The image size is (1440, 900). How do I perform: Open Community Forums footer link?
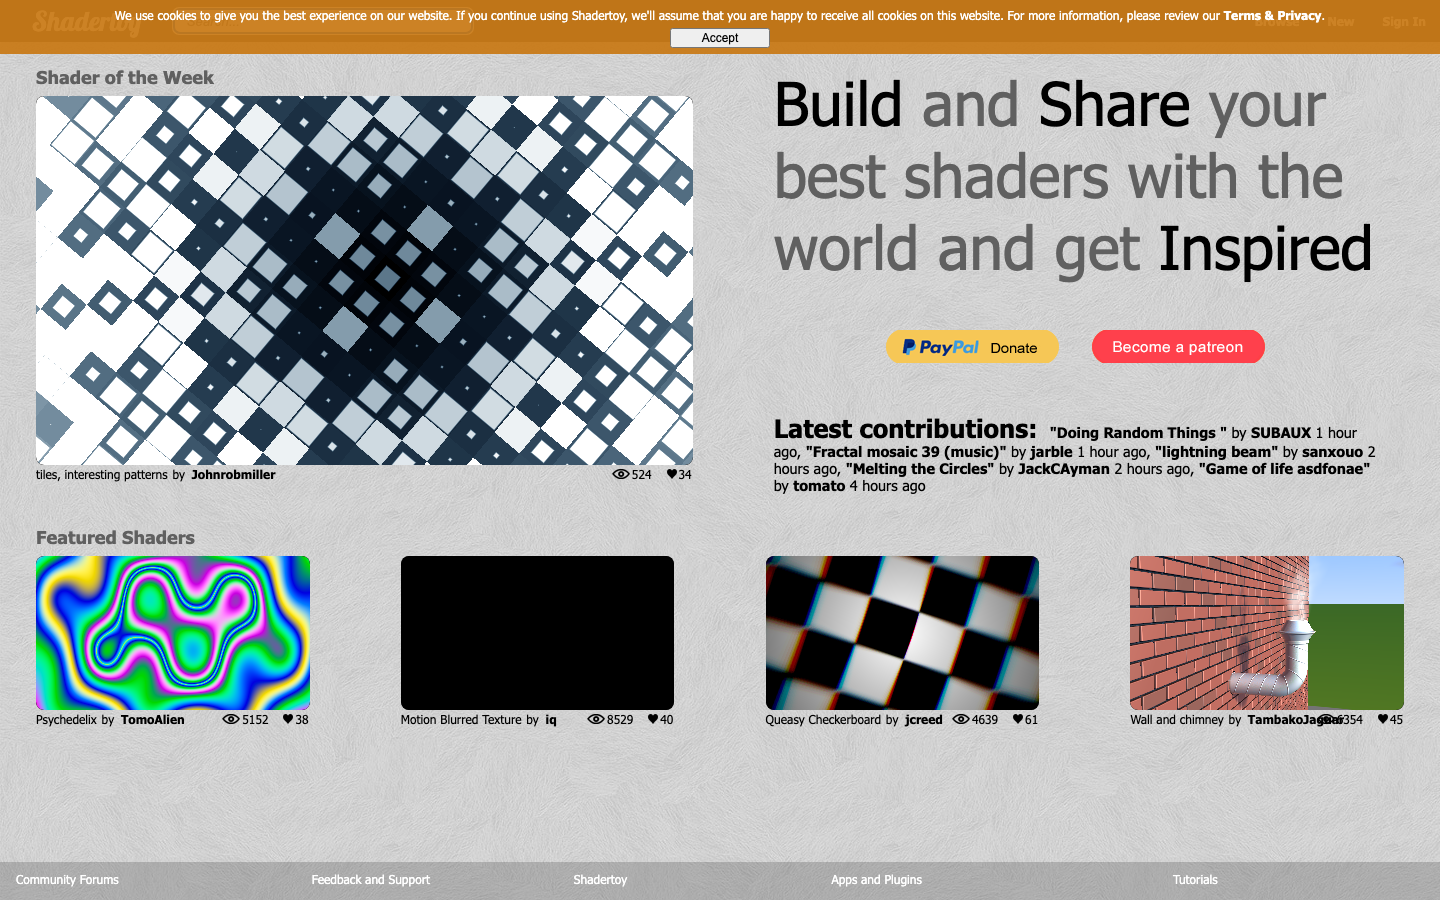point(67,880)
